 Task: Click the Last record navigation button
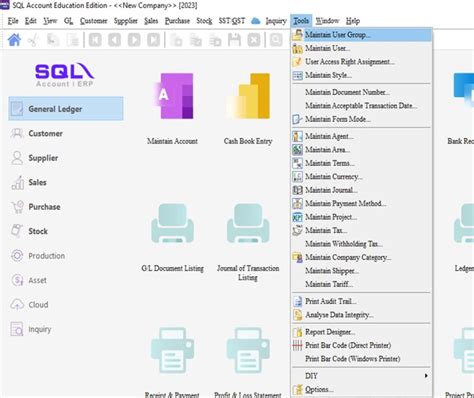coord(154,40)
